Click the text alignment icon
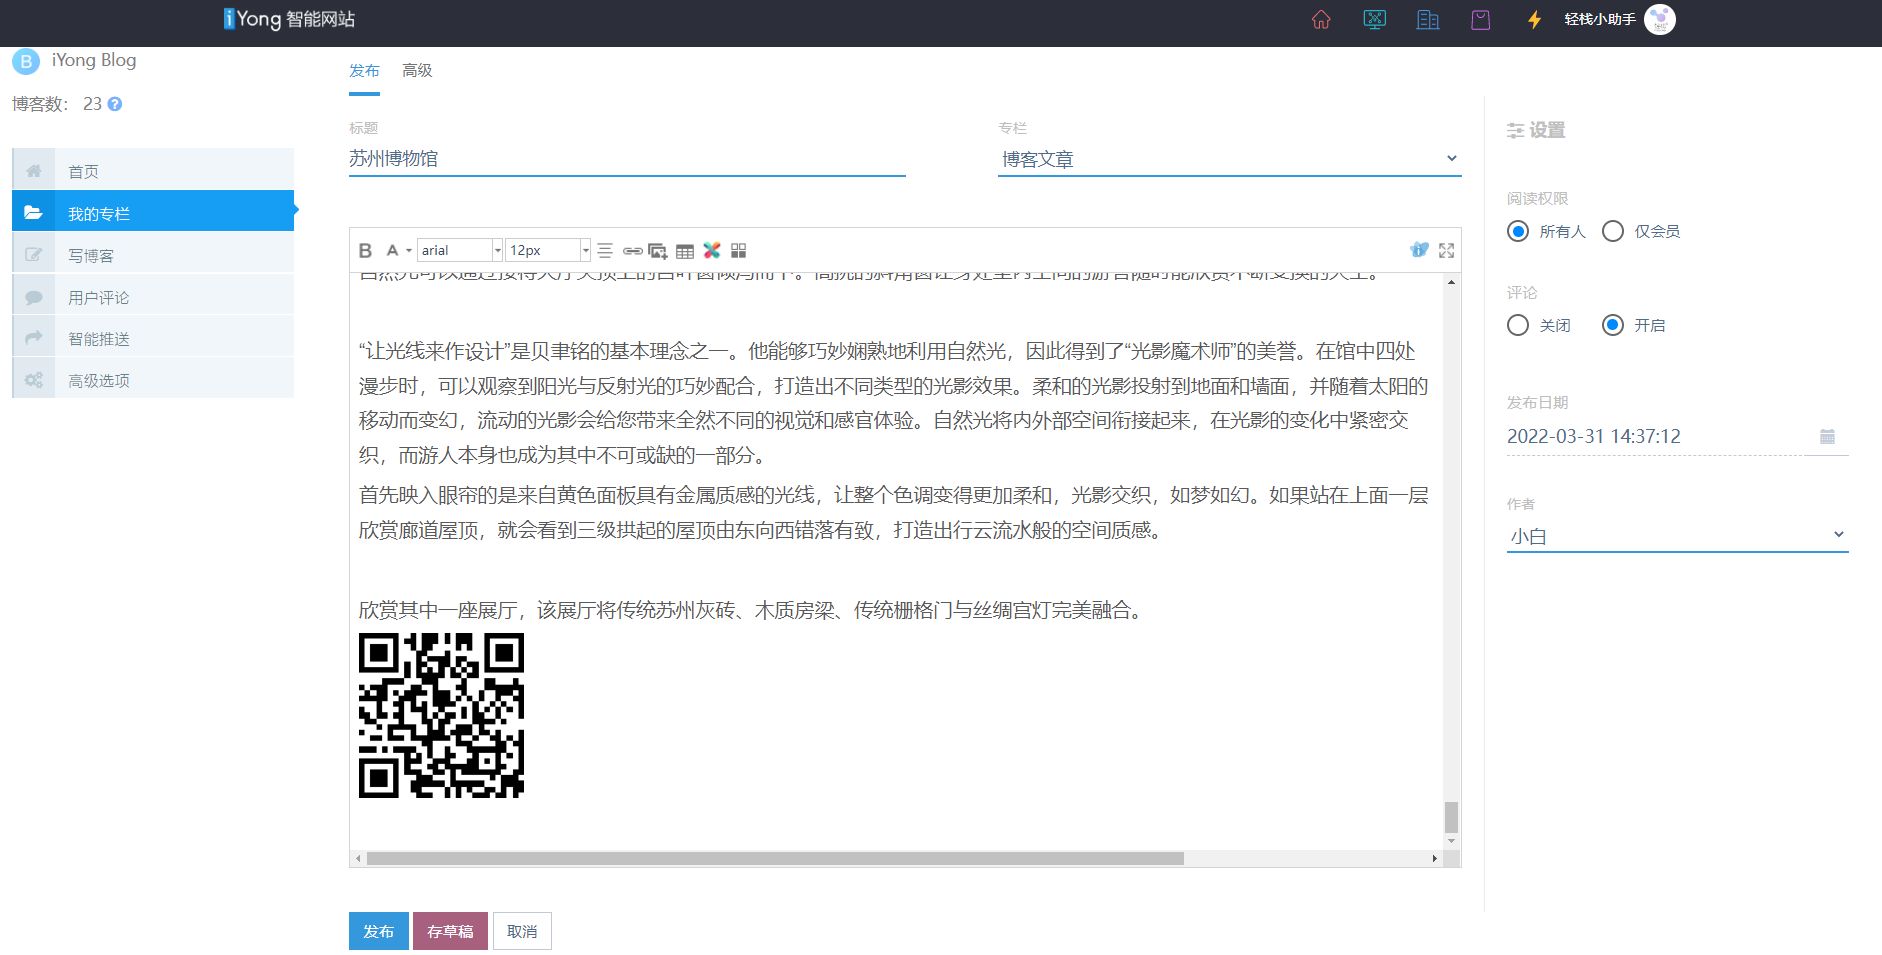This screenshot has height=955, width=1882. [x=605, y=250]
